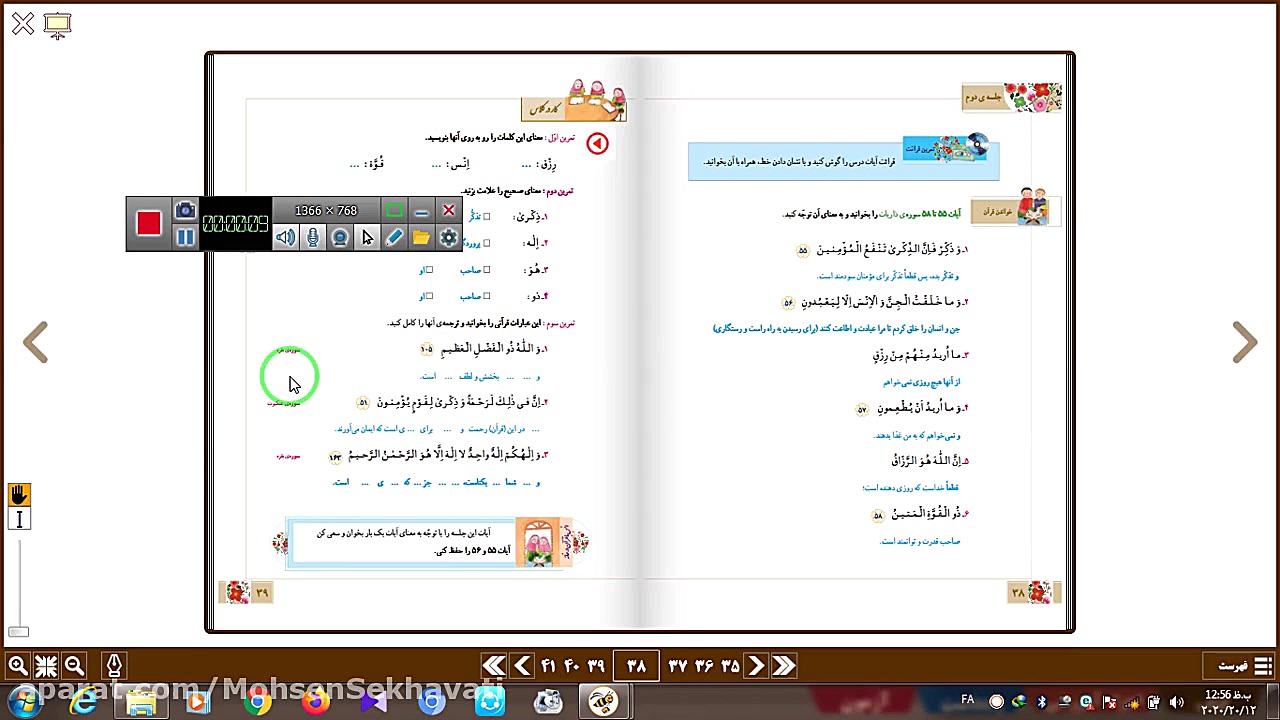The height and width of the screenshot is (720, 1280).
Task: Toggle the microphone in recording toolbar
Action: 313,237
